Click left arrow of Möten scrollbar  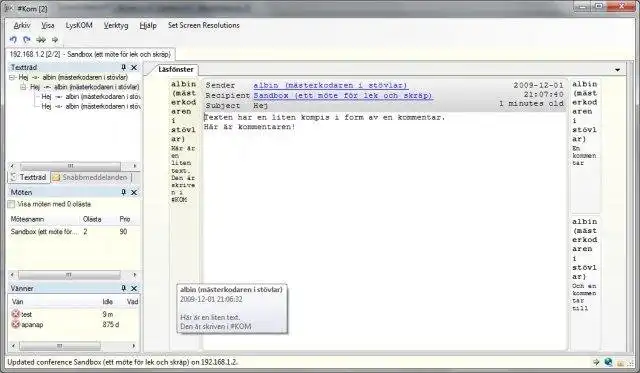(x=12, y=275)
